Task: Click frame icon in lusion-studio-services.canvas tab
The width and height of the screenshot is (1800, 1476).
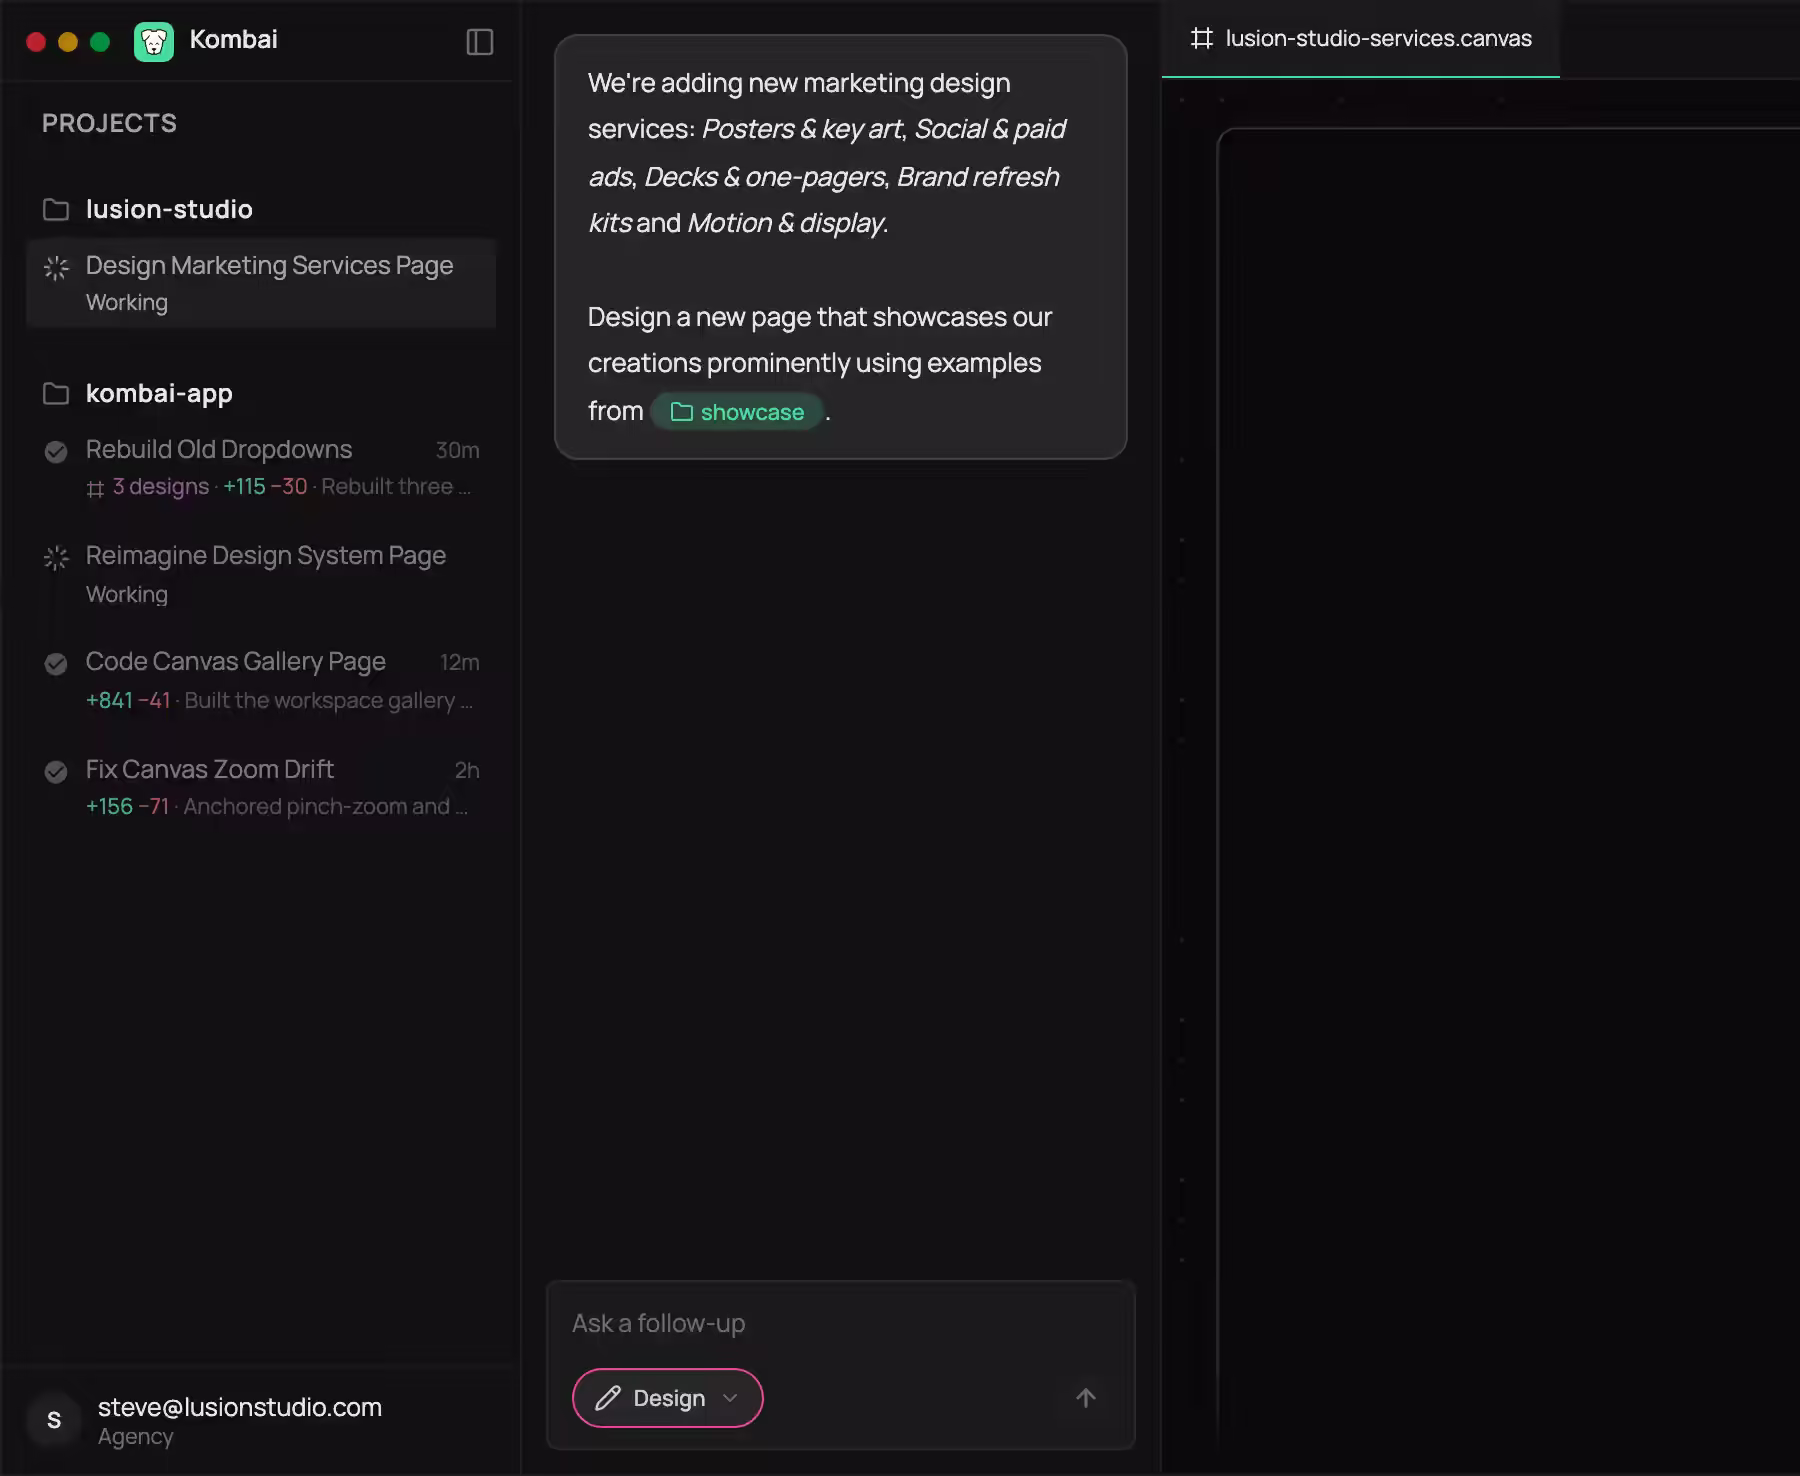Action: coord(1201,38)
